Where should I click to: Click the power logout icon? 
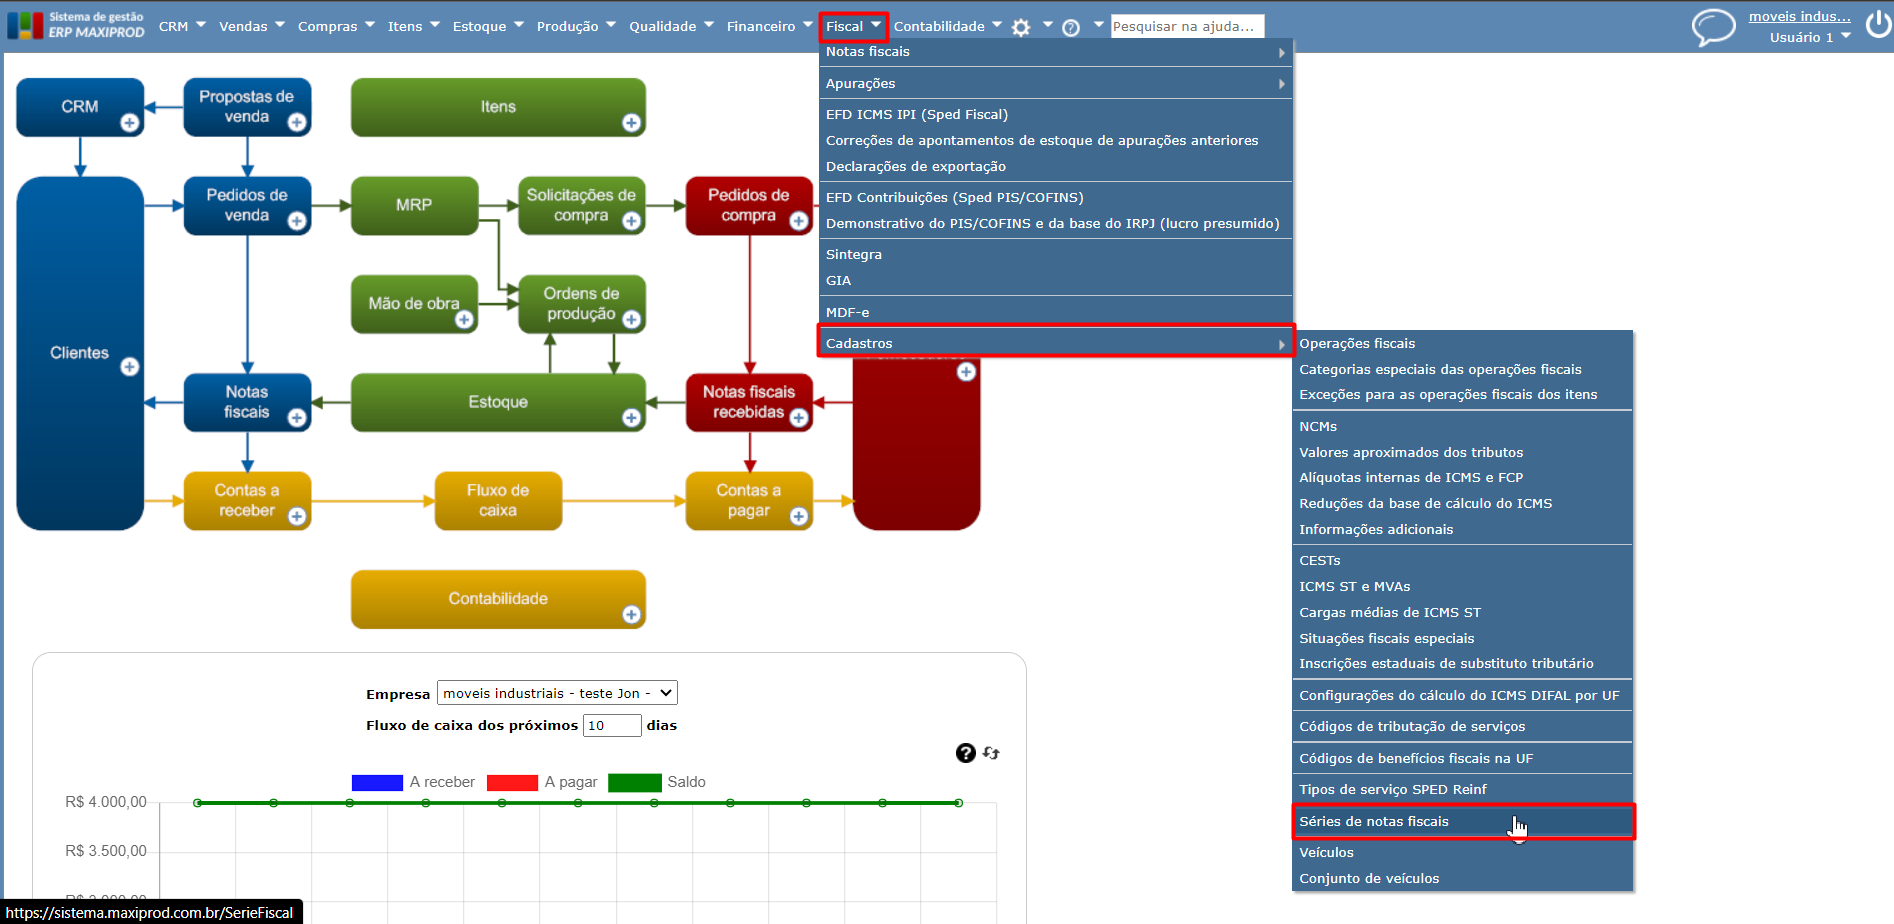(1877, 25)
